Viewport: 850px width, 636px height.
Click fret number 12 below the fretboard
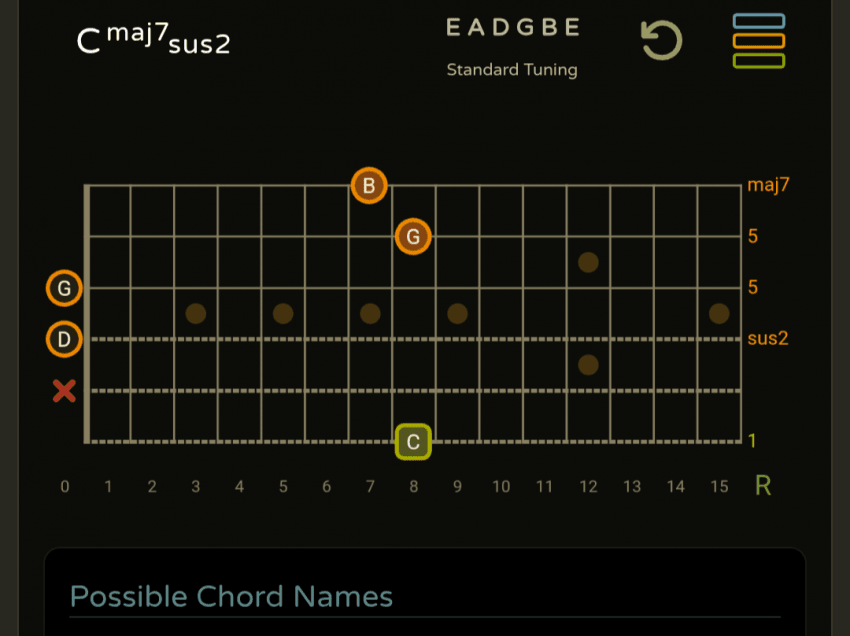pos(588,487)
